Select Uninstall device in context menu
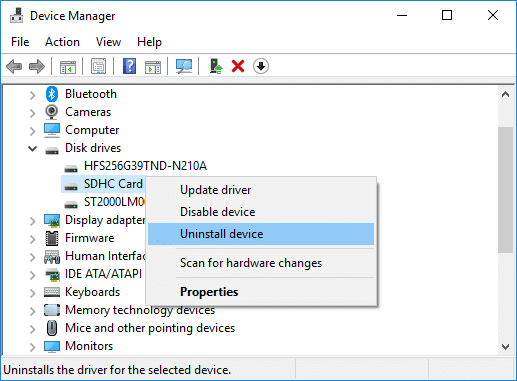This screenshot has width=517, height=381. (x=261, y=234)
